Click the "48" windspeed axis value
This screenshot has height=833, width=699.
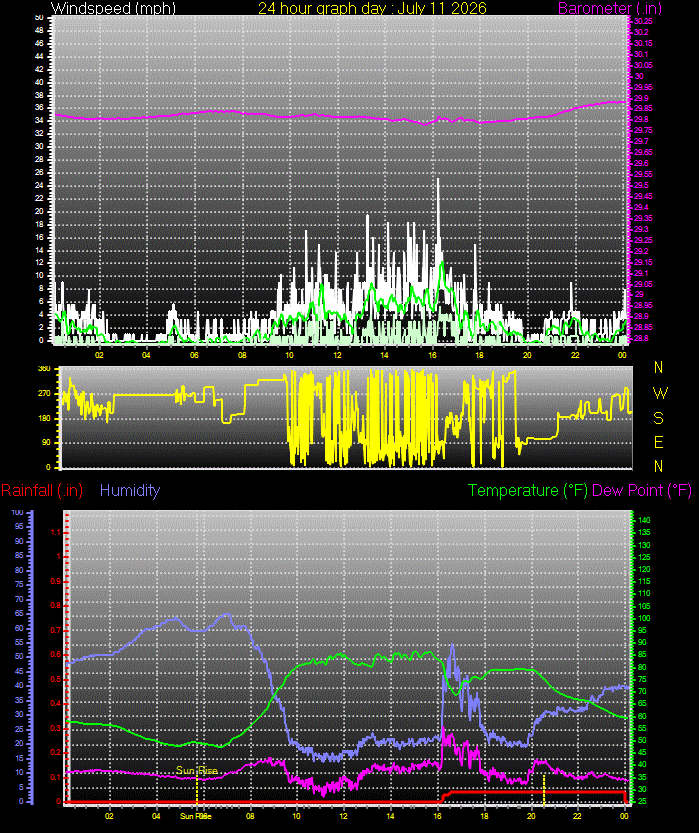click(39, 30)
